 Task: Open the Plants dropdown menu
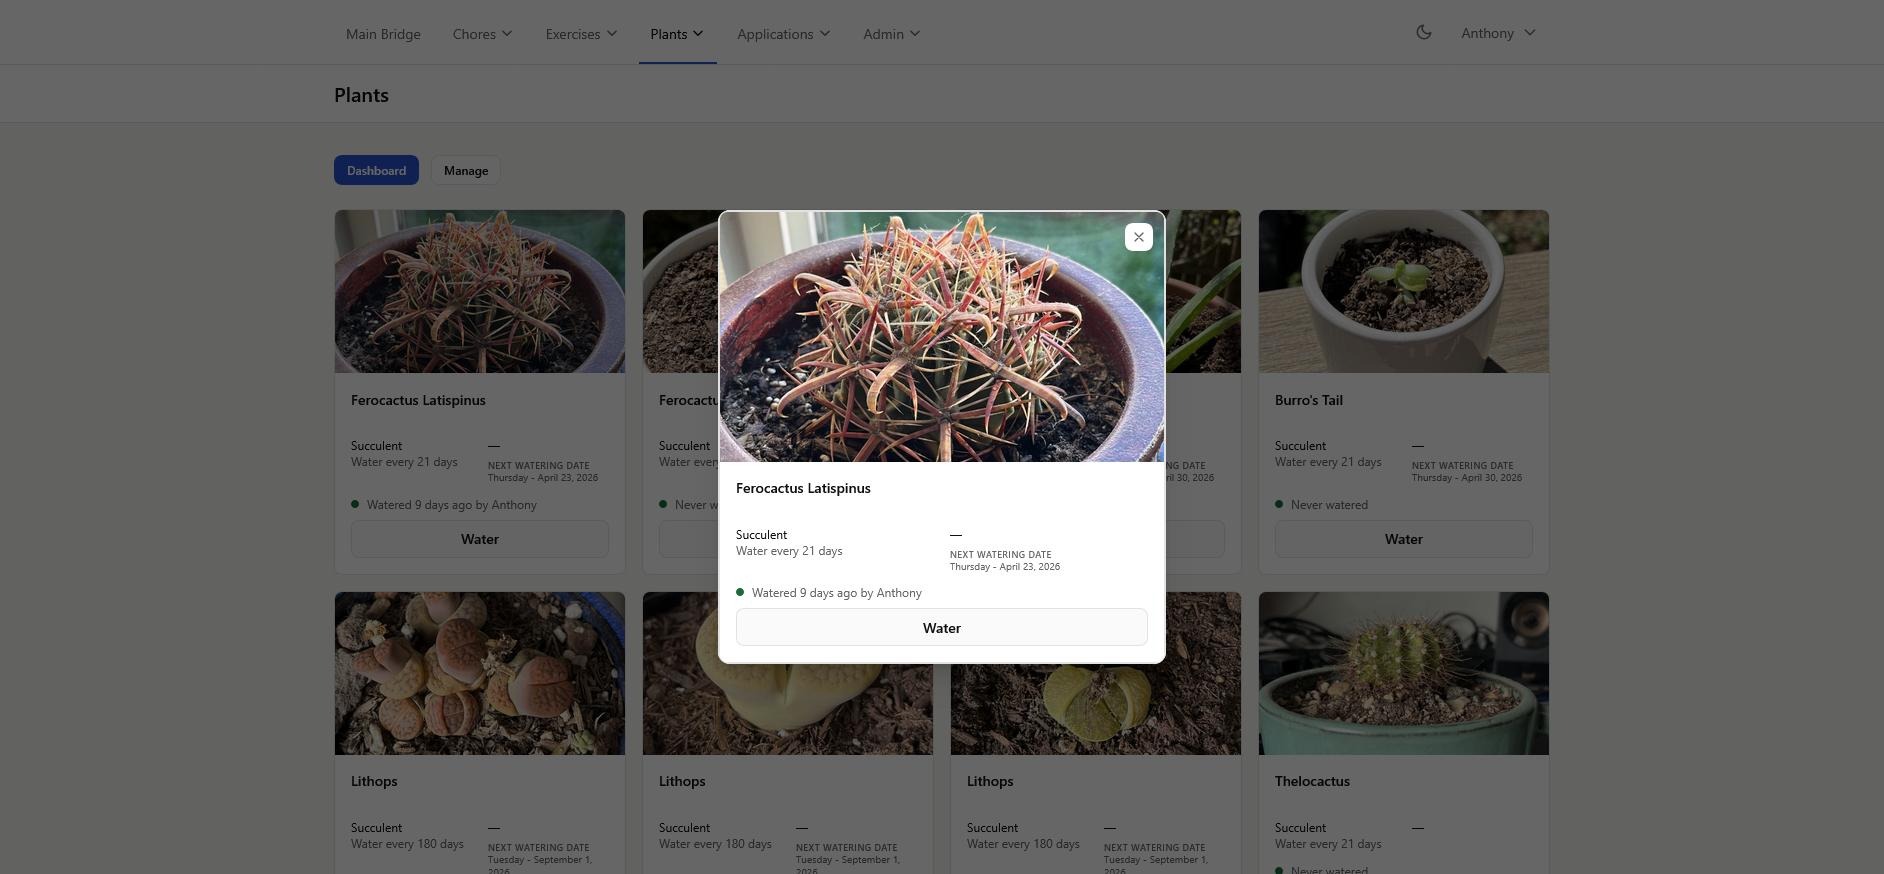(677, 34)
